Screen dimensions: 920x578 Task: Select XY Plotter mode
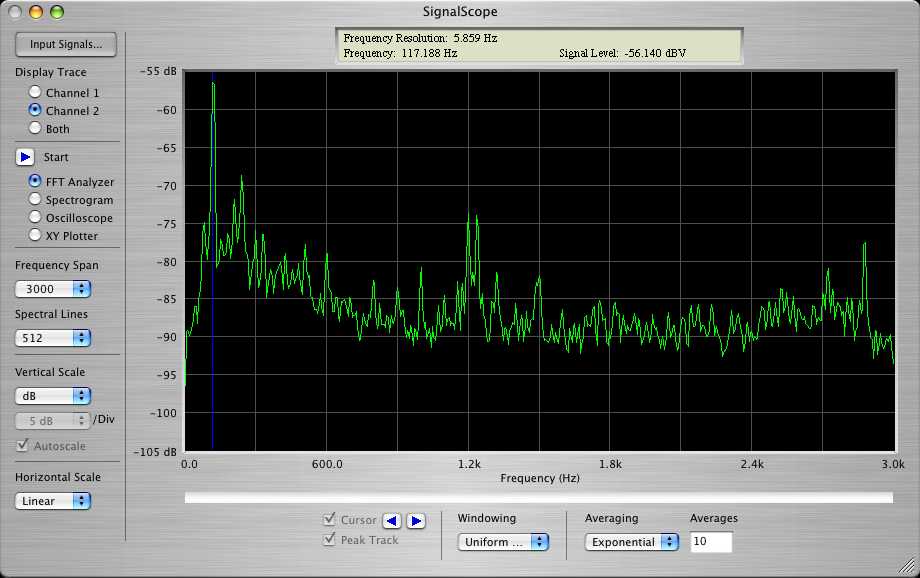pyautogui.click(x=35, y=236)
